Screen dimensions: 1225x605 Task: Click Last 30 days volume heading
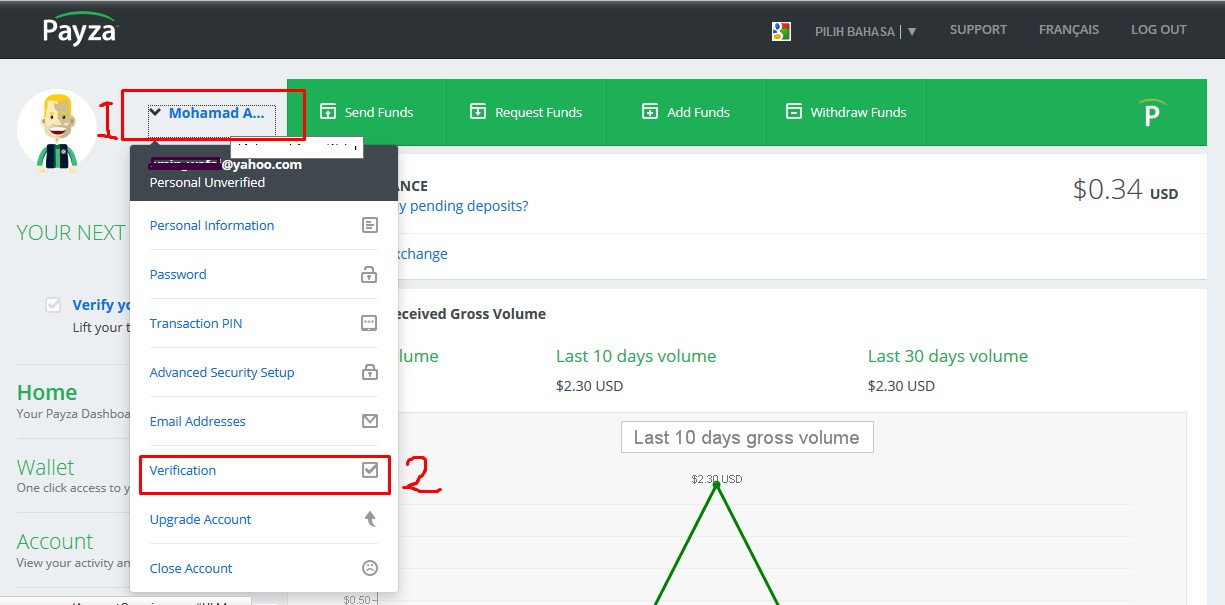point(948,356)
